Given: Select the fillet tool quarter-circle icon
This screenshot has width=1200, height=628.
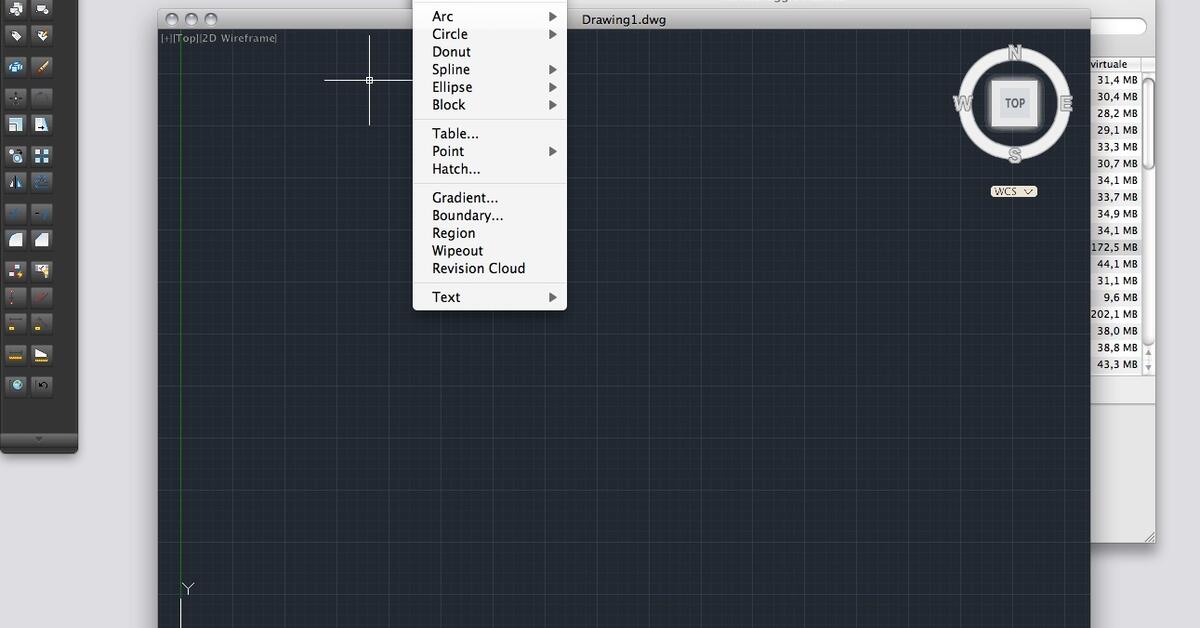Looking at the screenshot, I should click(15, 239).
